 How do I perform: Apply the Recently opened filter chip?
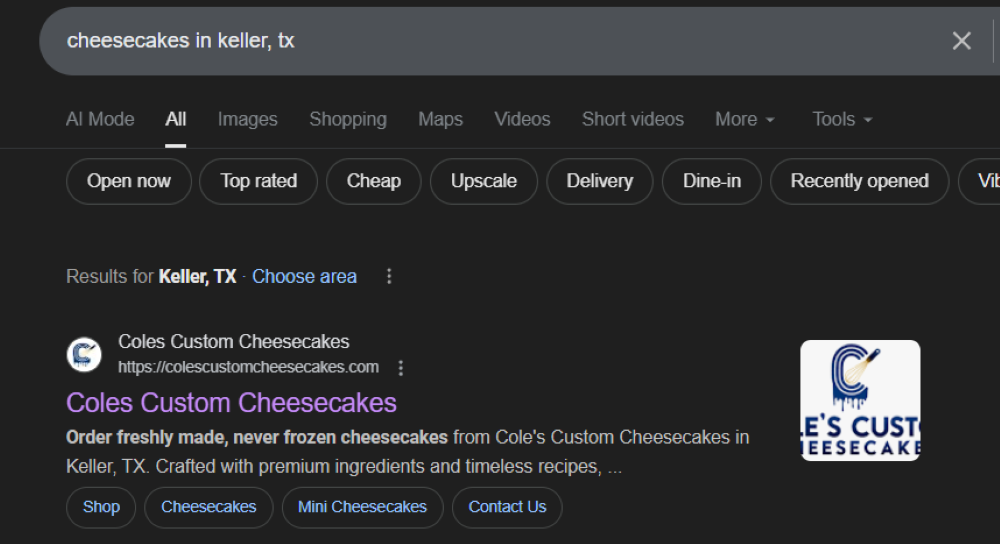click(x=859, y=181)
